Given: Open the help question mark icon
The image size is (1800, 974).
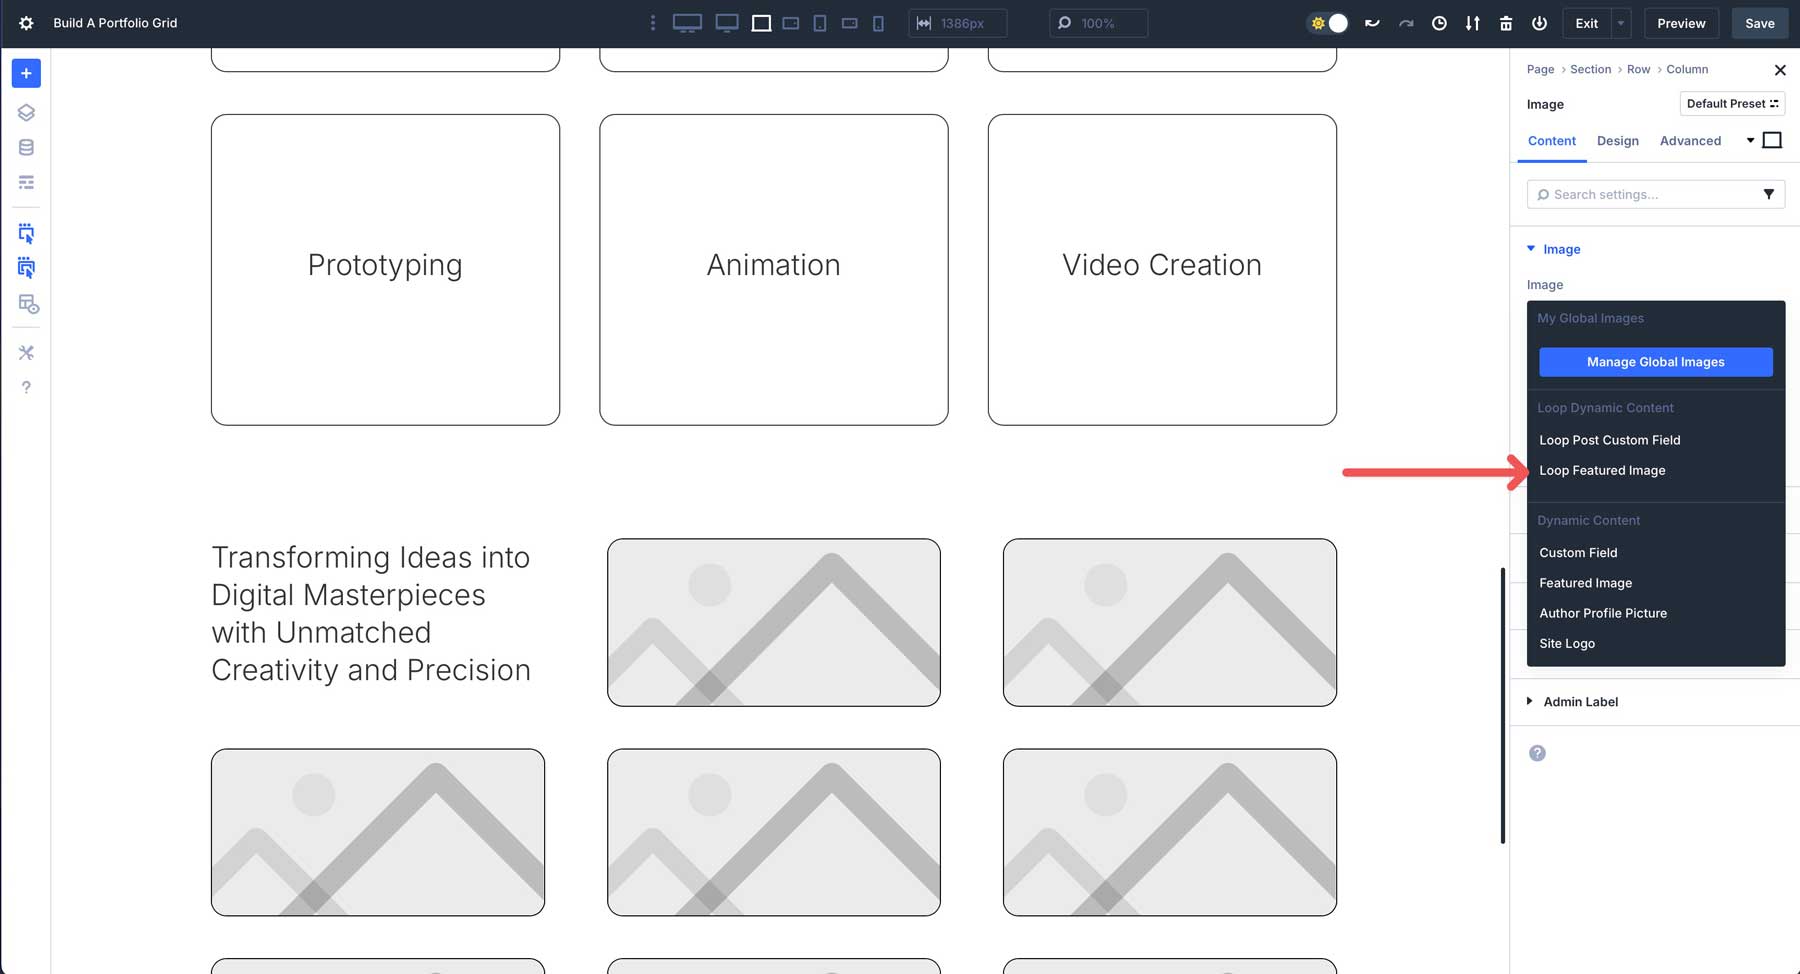Looking at the screenshot, I should [26, 387].
